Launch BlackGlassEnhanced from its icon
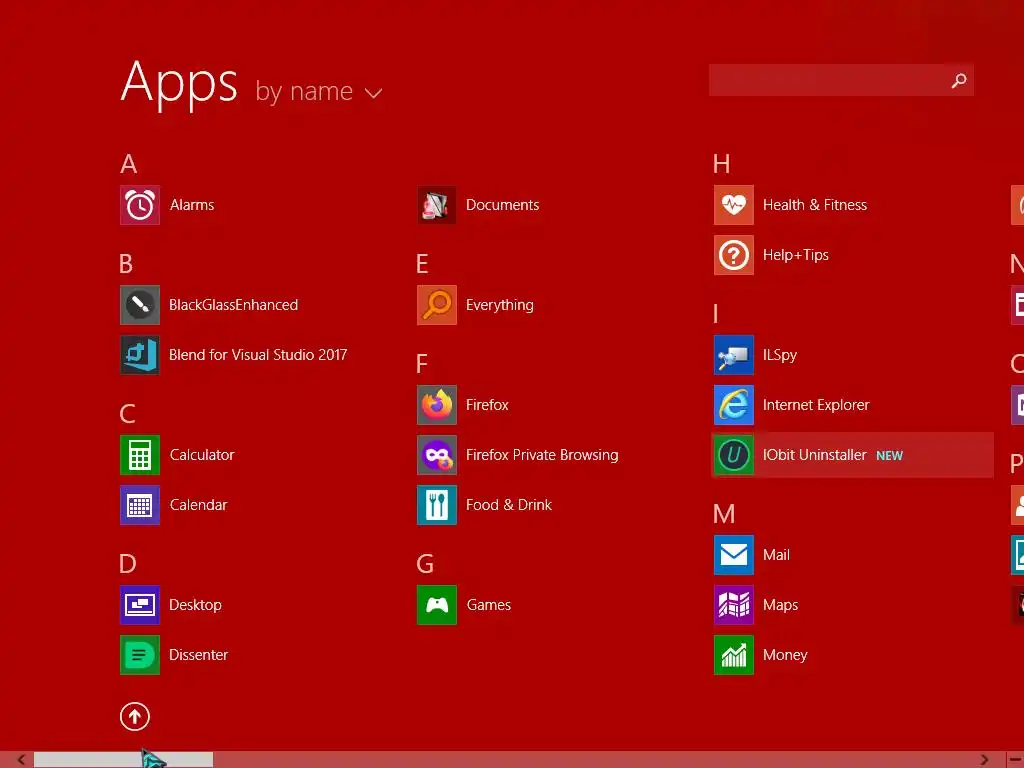Viewport: 1024px width, 768px height. (x=140, y=305)
